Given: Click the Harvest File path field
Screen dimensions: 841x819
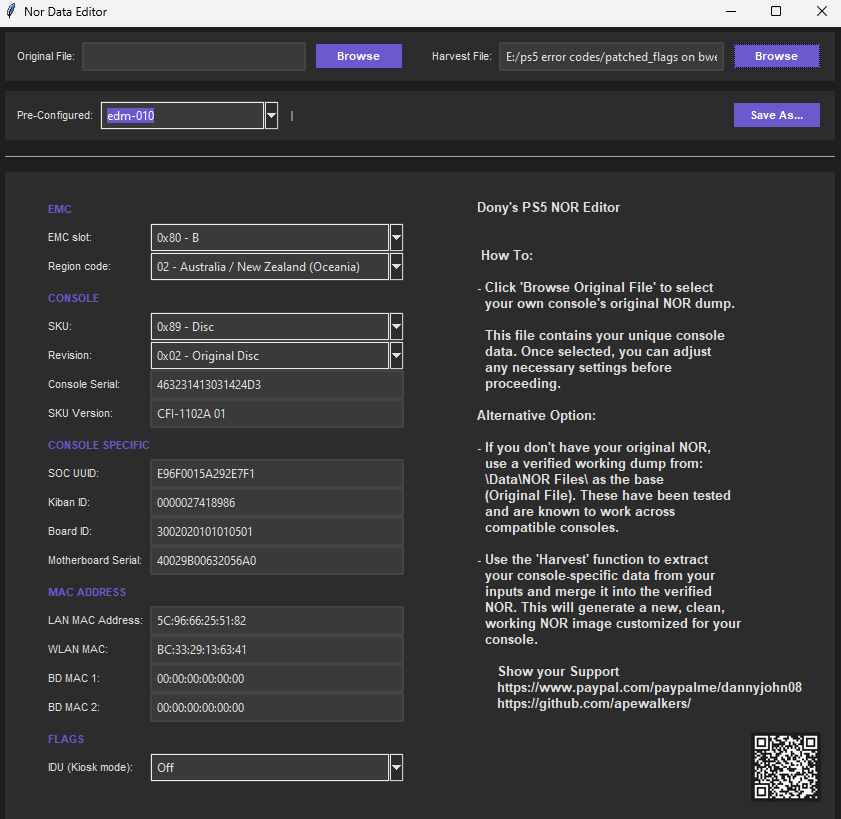Looking at the screenshot, I should click(x=611, y=57).
